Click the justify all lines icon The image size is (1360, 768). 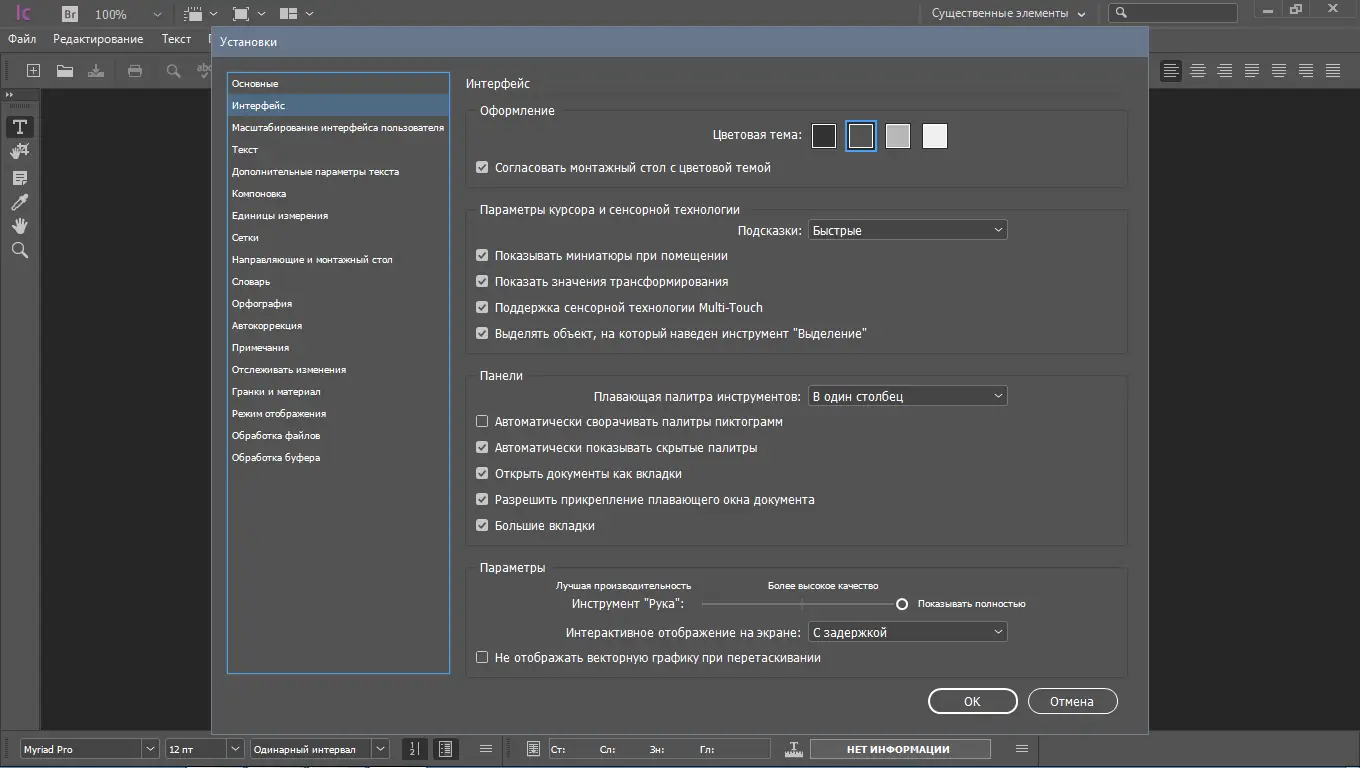(x=1333, y=71)
